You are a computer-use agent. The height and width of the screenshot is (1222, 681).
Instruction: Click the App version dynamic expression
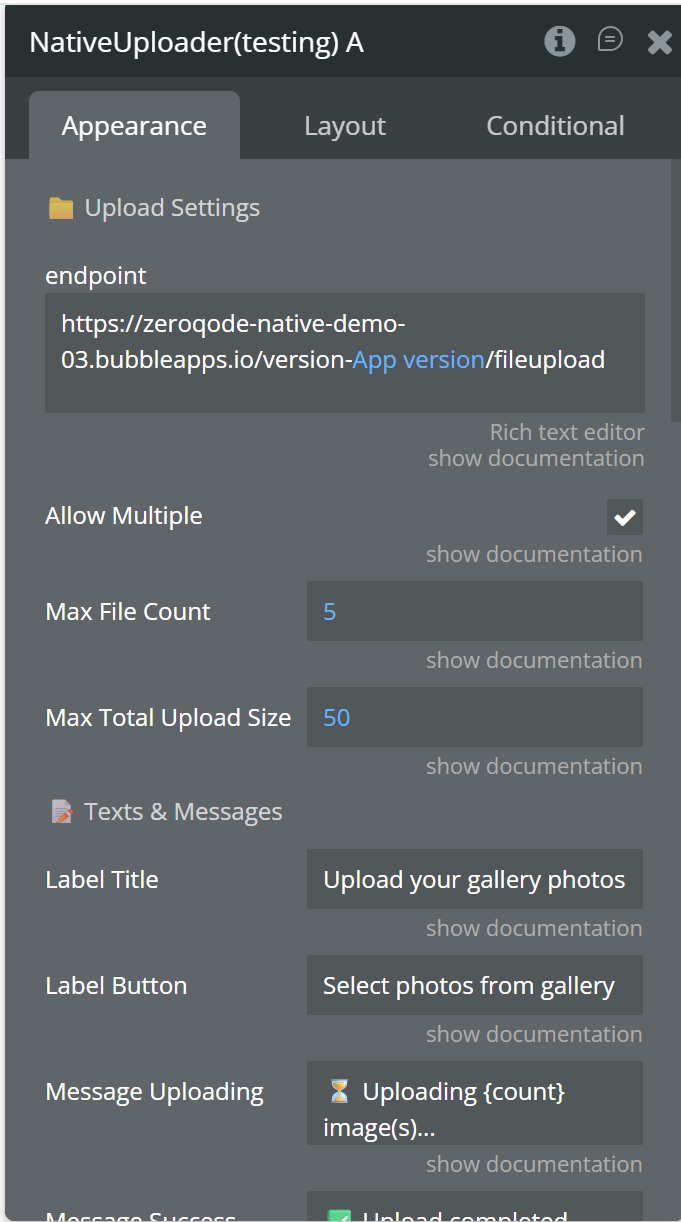click(x=417, y=360)
